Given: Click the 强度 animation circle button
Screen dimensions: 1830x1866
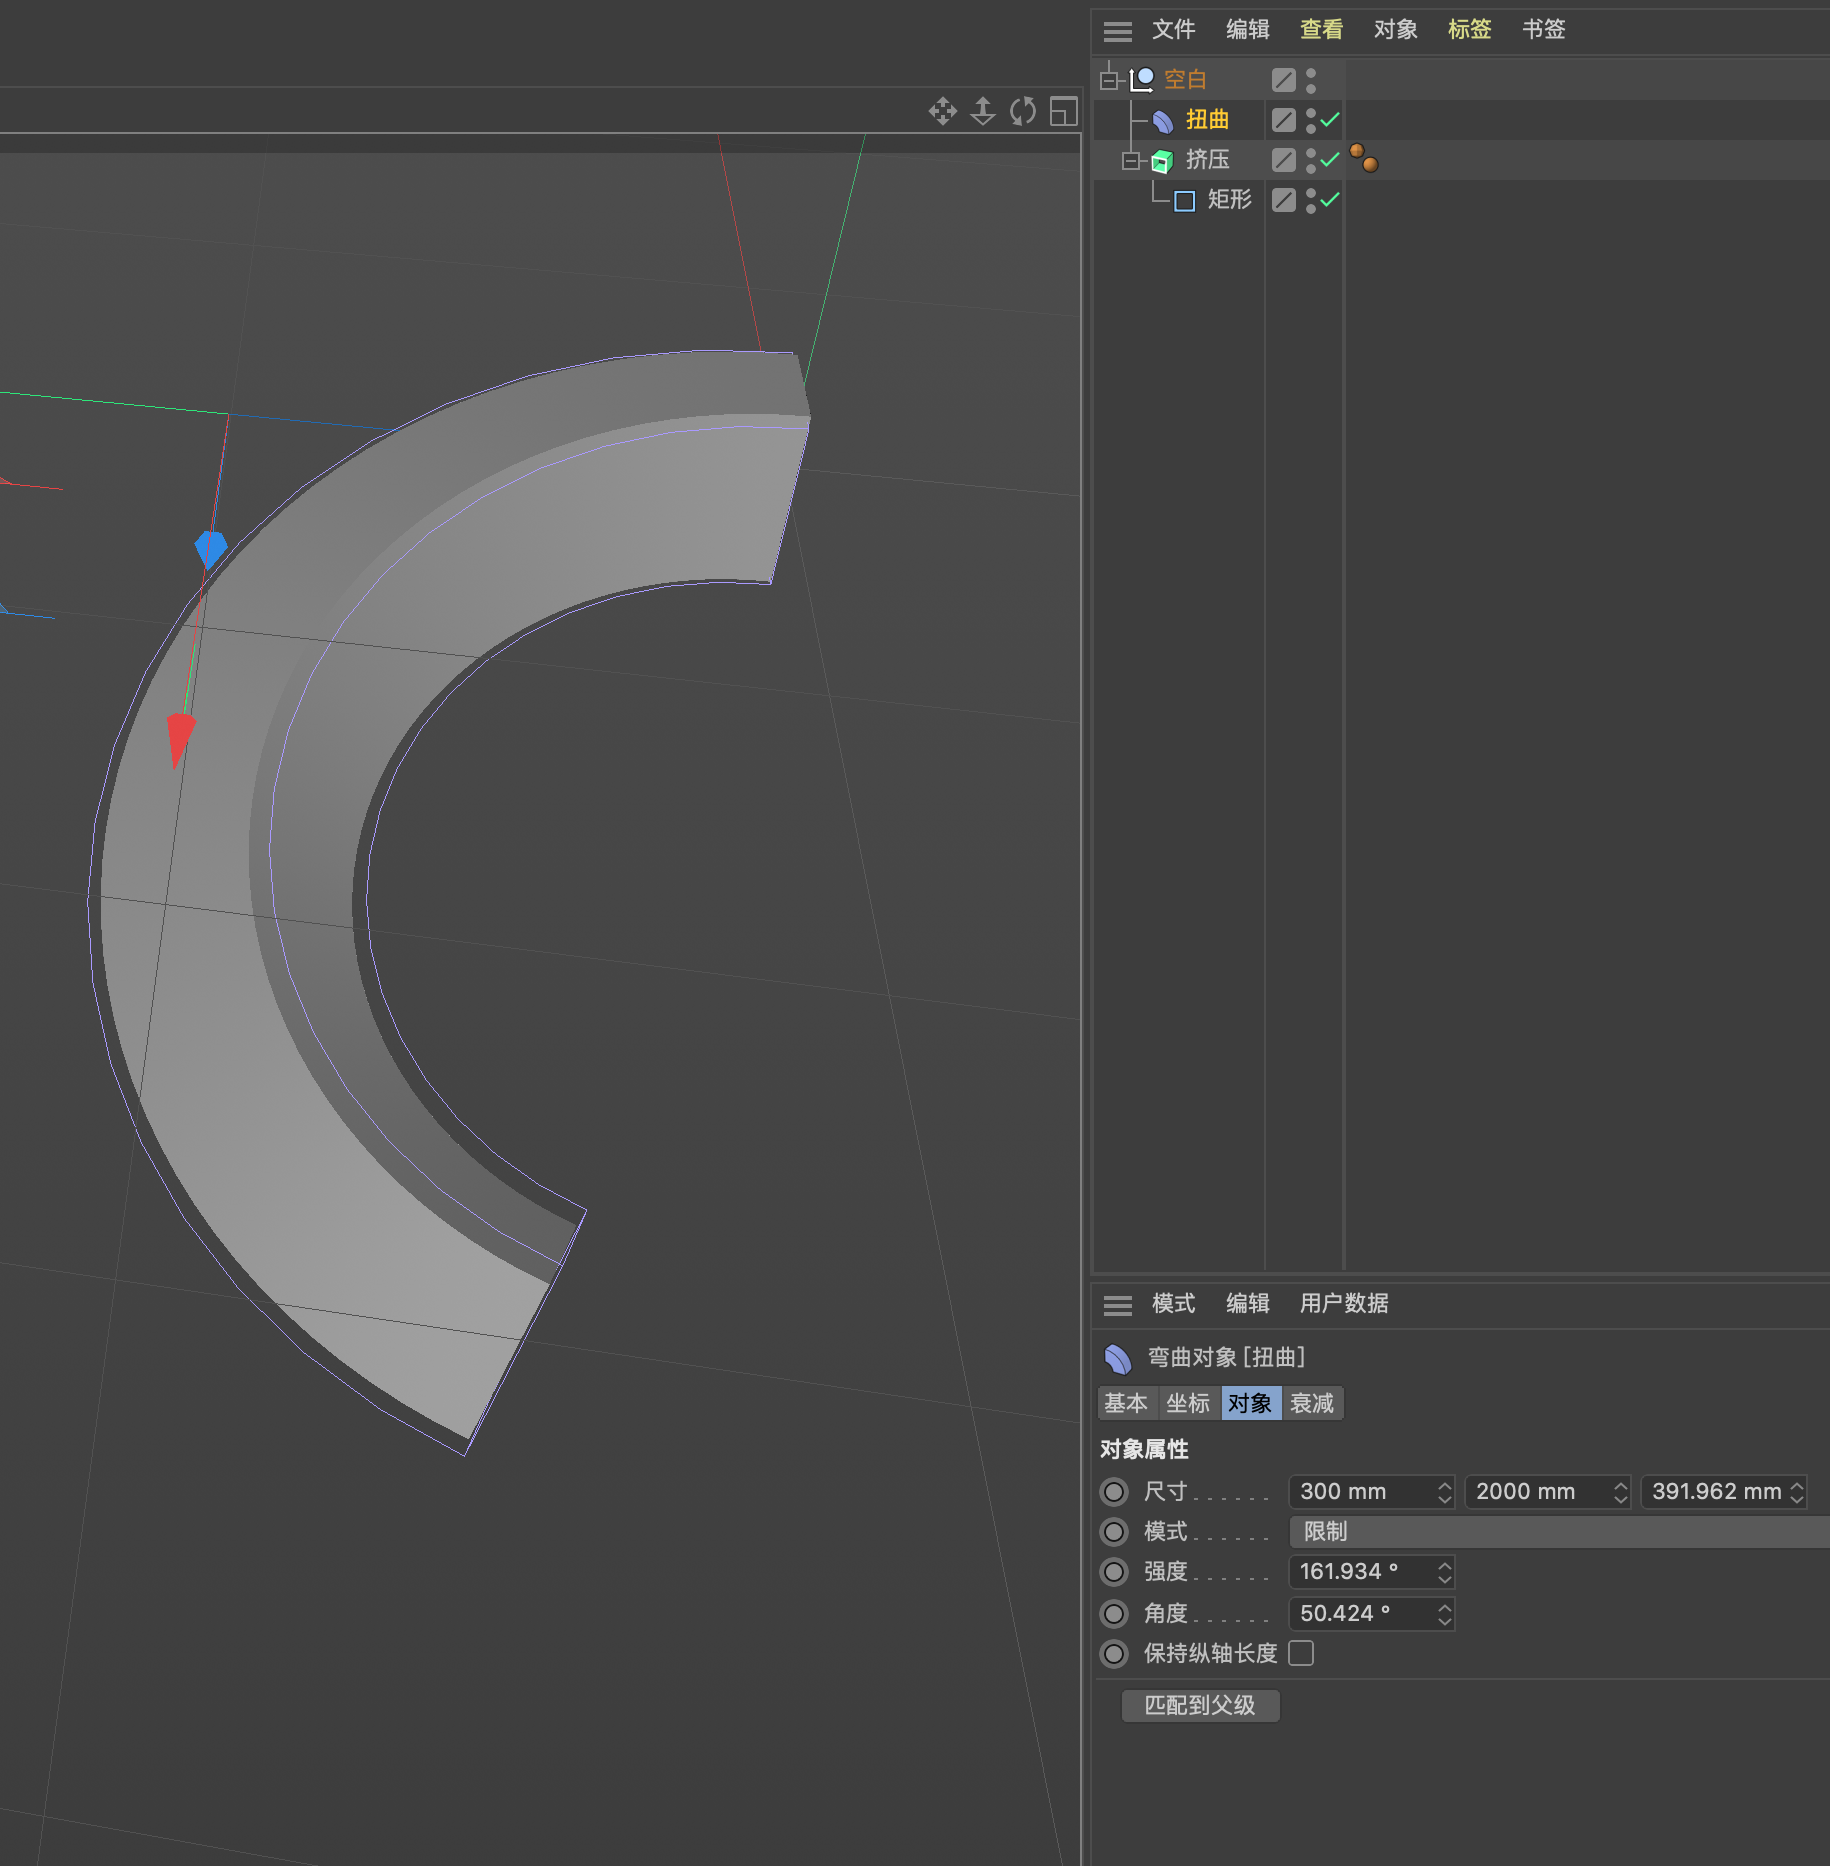Looking at the screenshot, I should pos(1114,1572).
